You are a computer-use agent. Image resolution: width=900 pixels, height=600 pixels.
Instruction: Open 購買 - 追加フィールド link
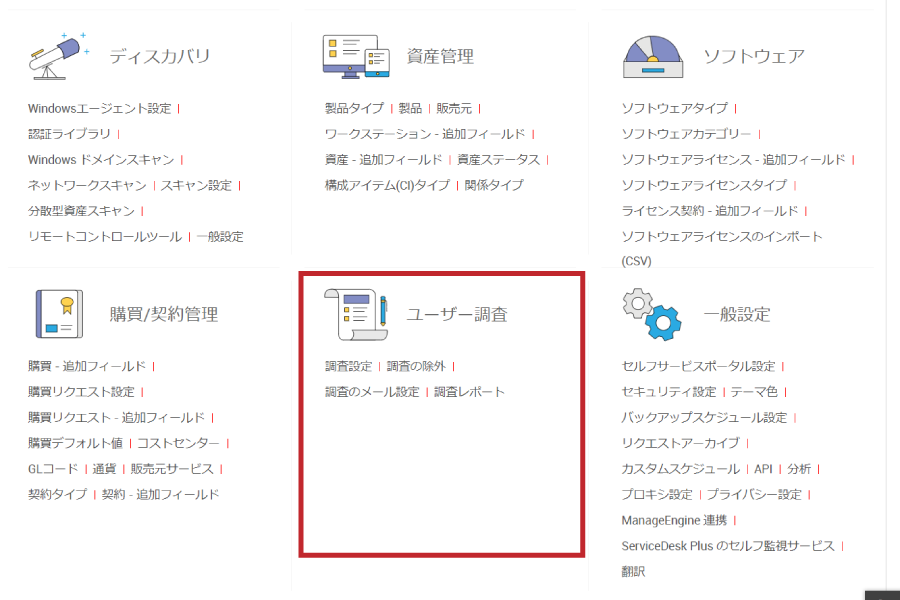[x=87, y=366]
